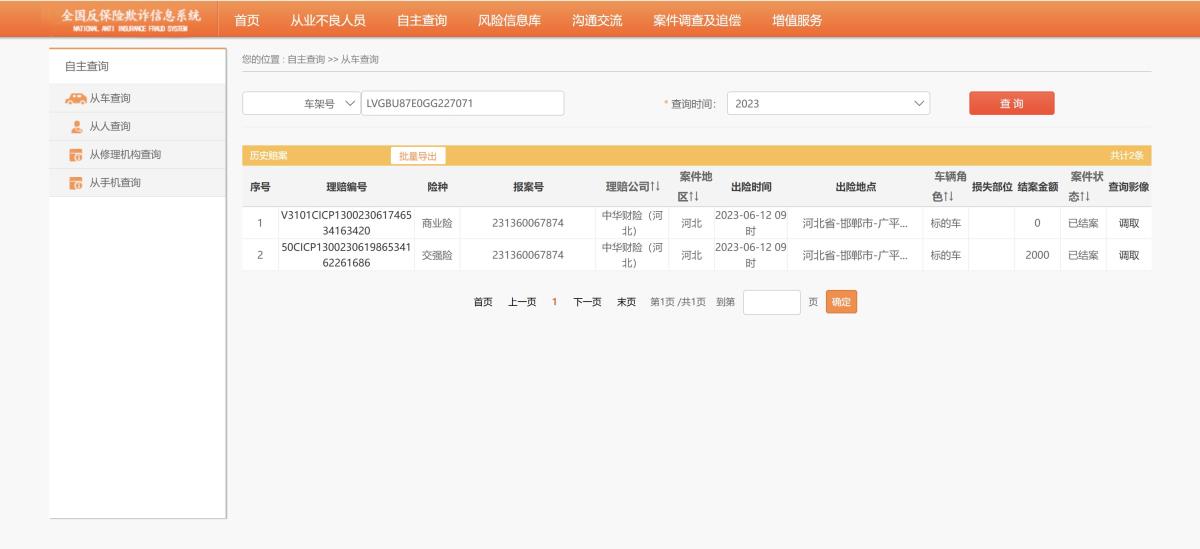This screenshot has width=1200, height=549.
Task: Click the 自主查询 sidebar panel heading
Action: [x=87, y=66]
